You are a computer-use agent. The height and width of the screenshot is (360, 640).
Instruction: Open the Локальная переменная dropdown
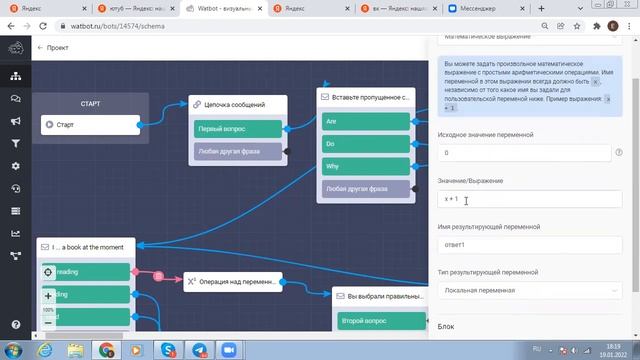[x=530, y=291]
